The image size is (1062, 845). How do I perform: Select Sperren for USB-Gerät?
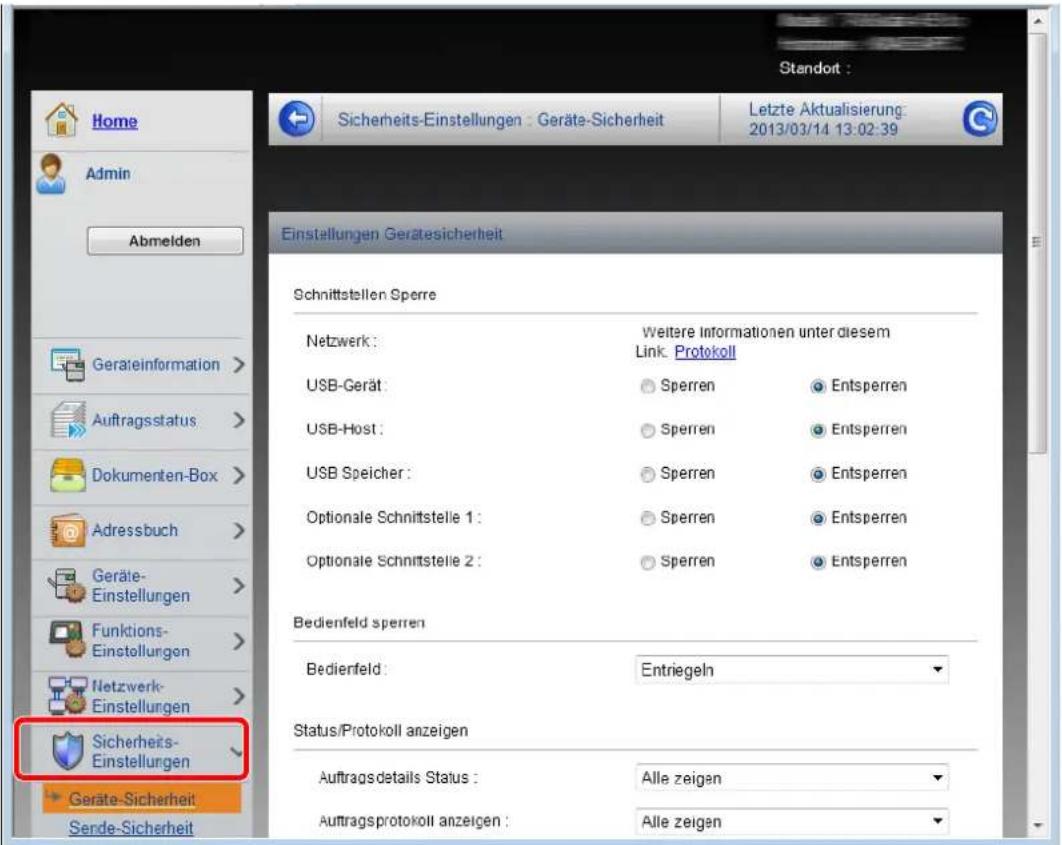647,386
